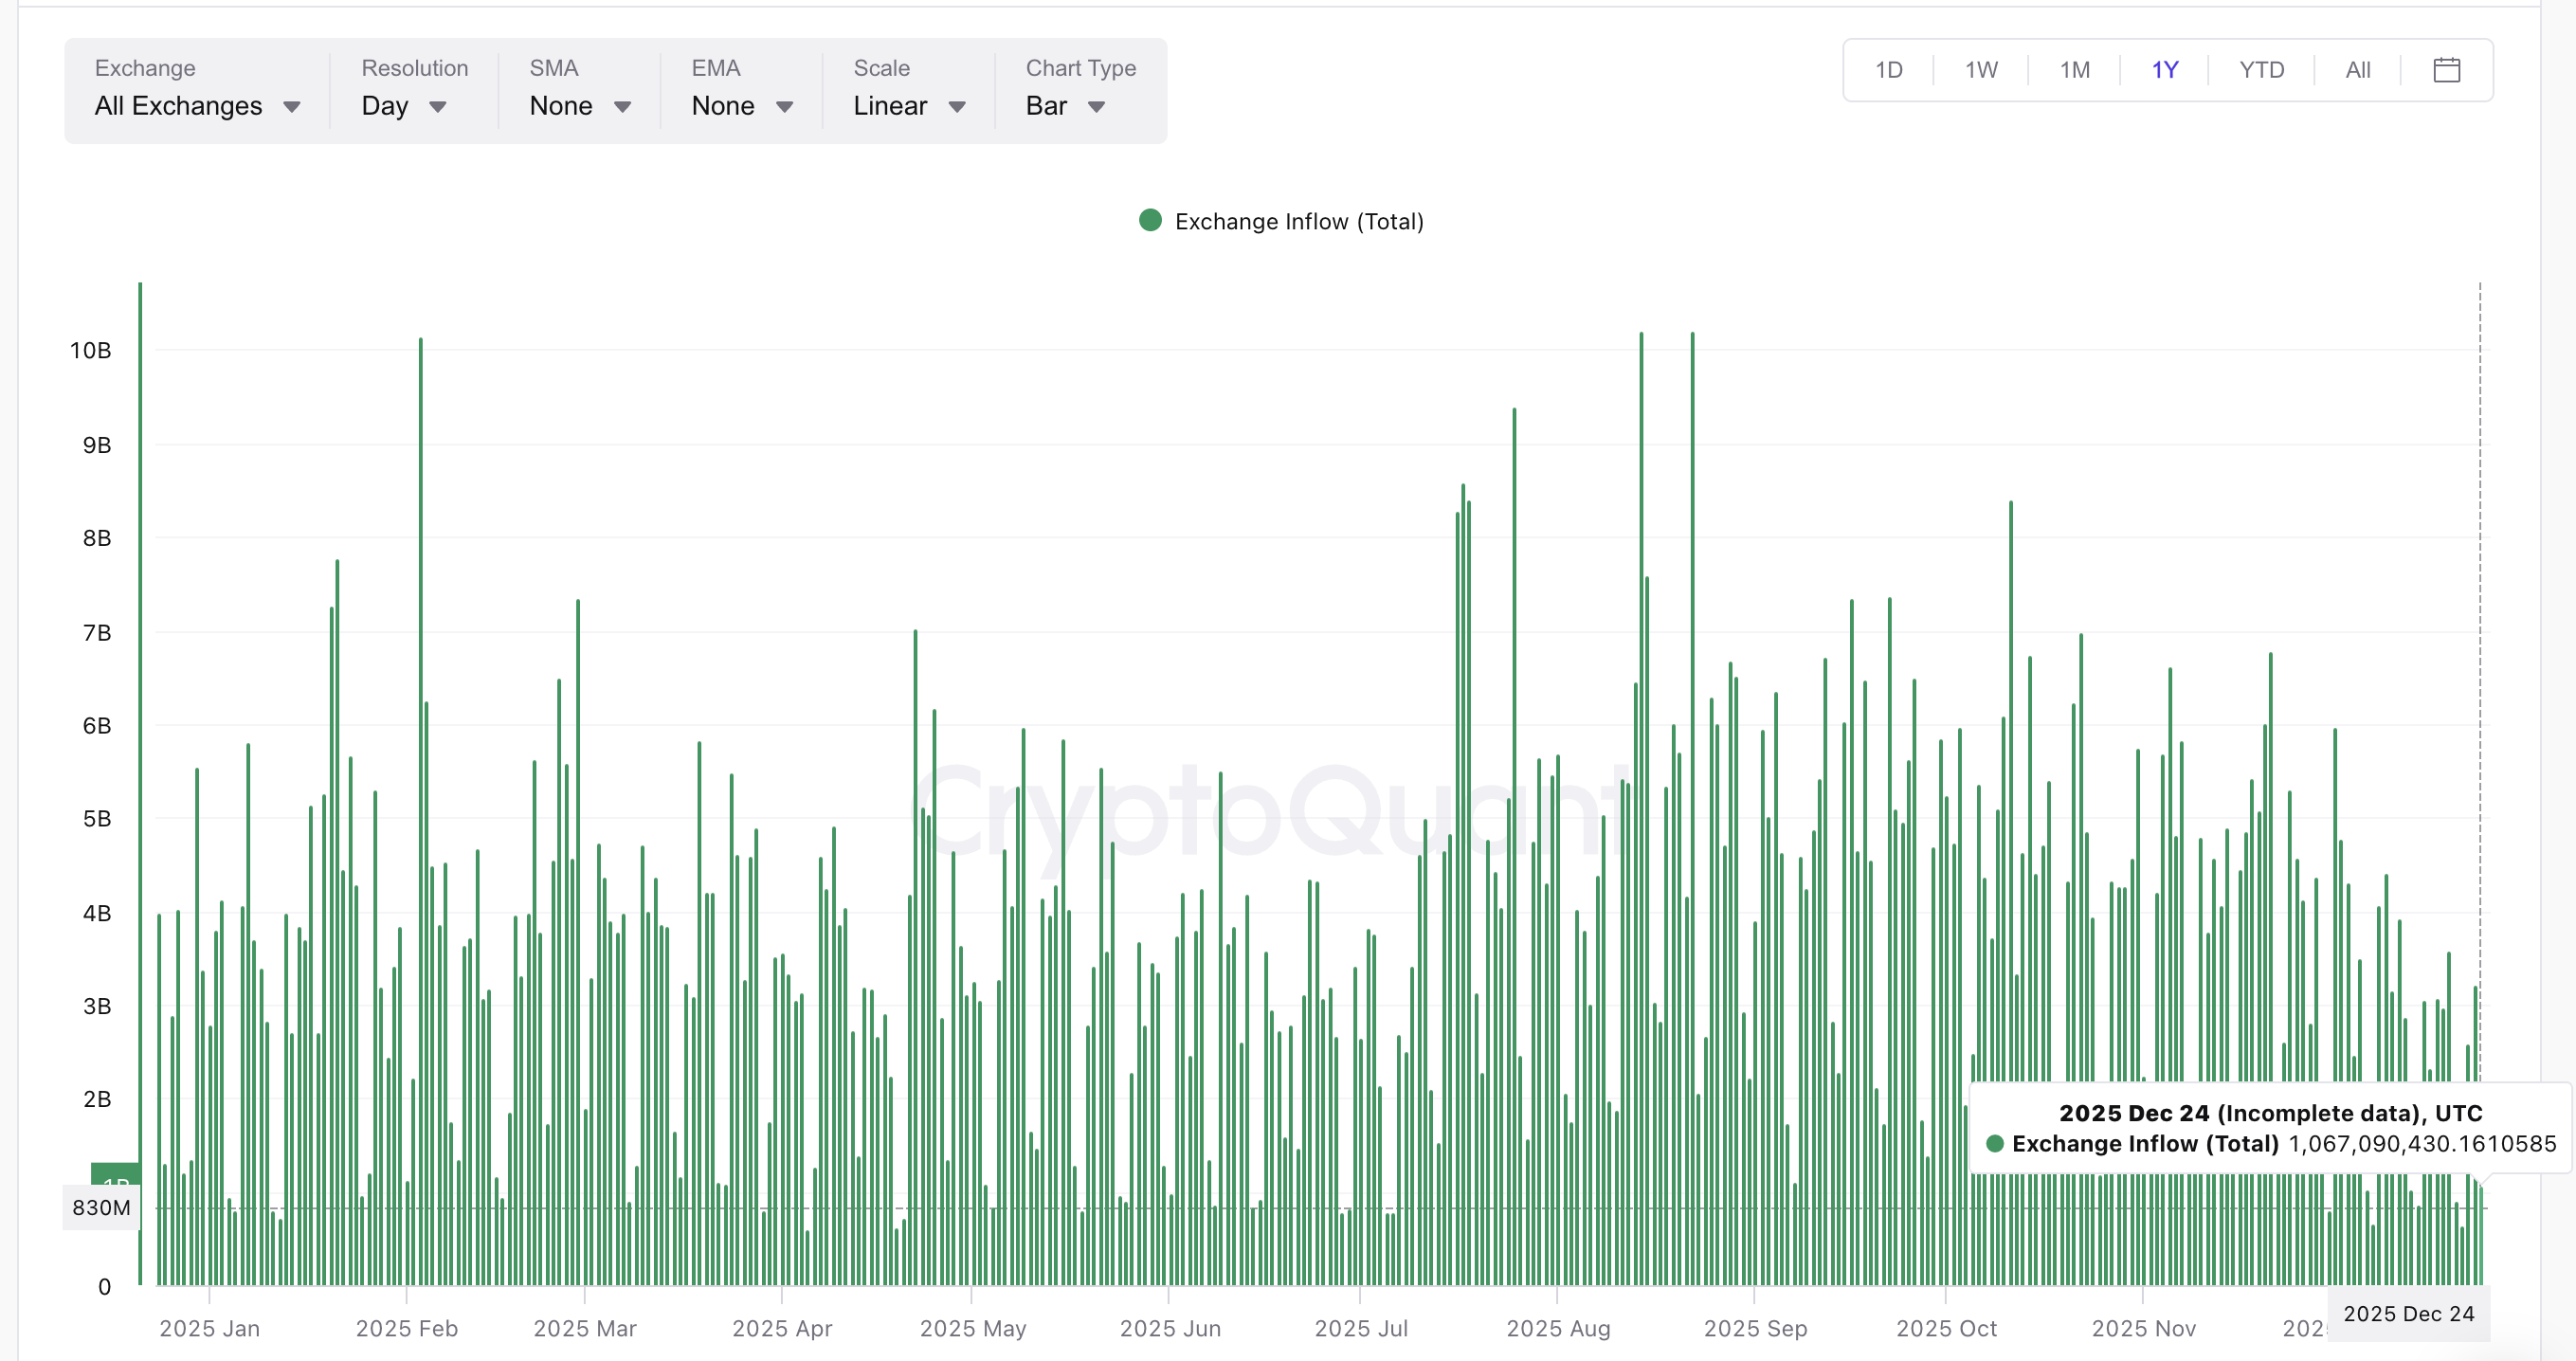Click the 2025 Dec 24 date label
Screen dimensions: 2576x1361
2410,1313
